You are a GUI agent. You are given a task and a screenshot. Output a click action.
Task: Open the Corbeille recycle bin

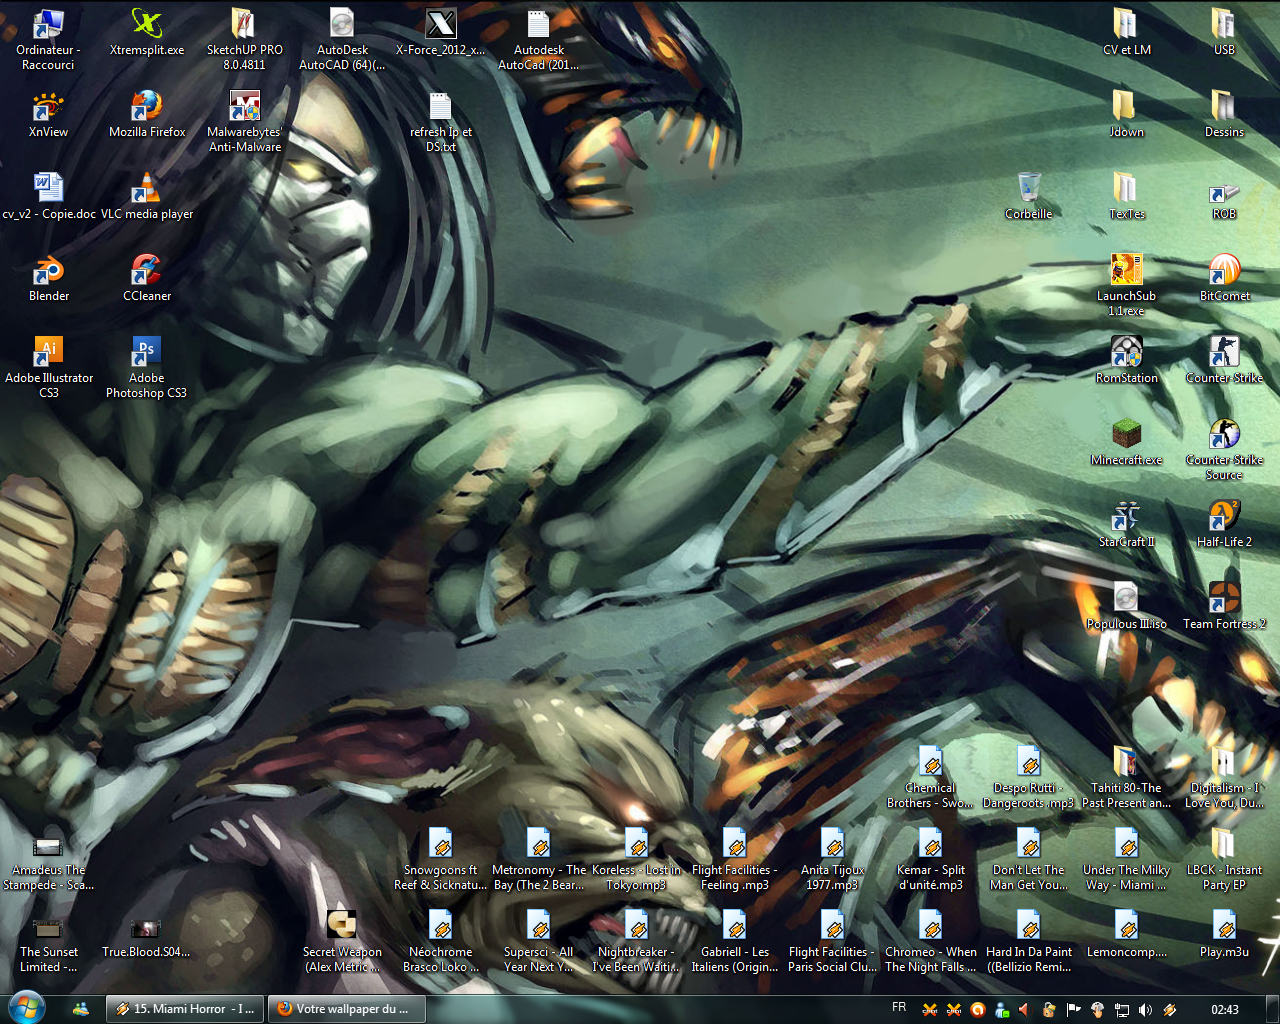pyautogui.click(x=1029, y=197)
